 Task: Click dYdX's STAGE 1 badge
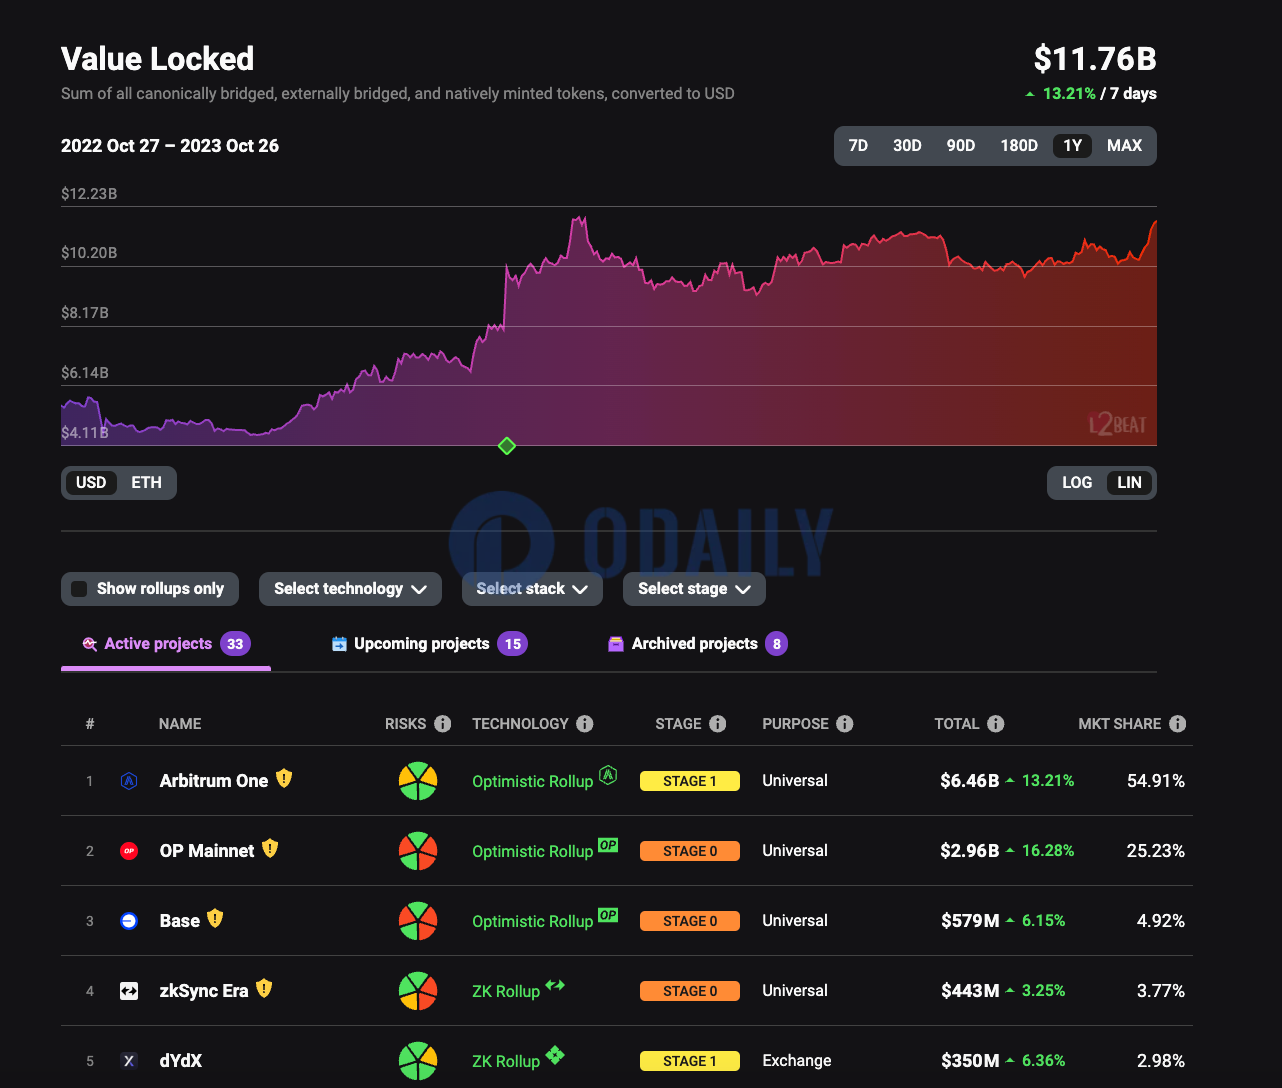click(x=690, y=1061)
